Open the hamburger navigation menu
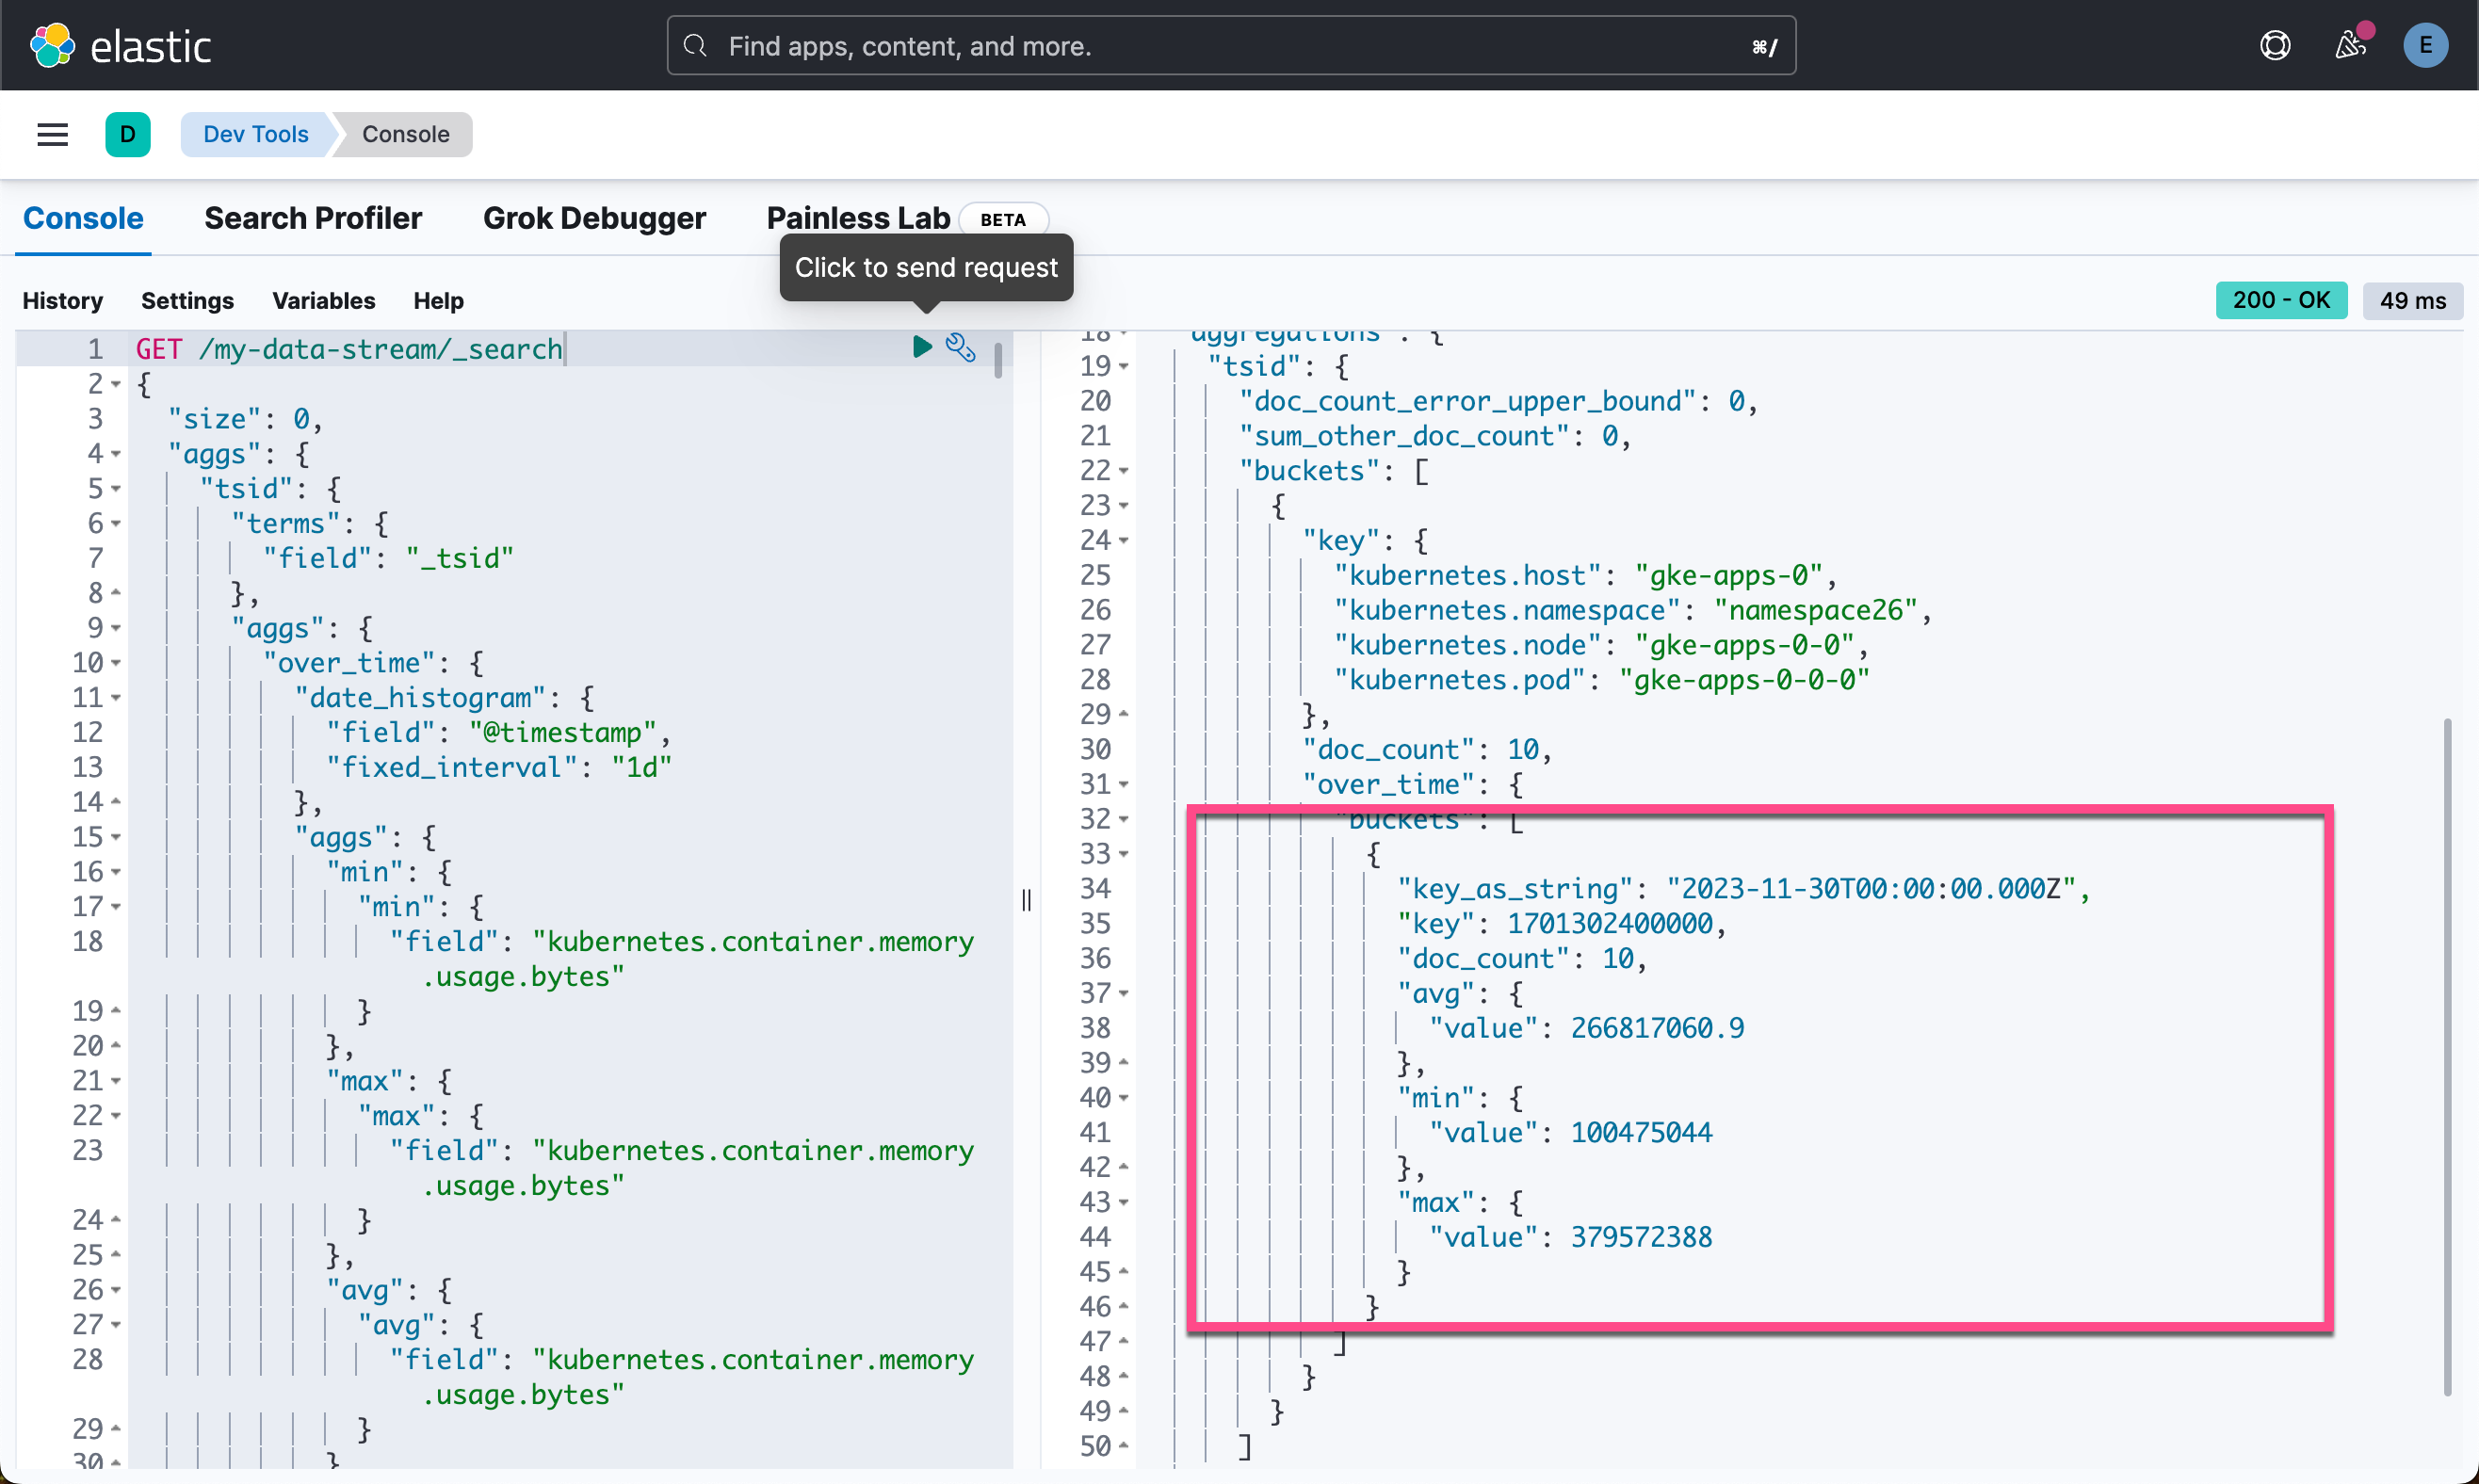The image size is (2479, 1484). pos(53,134)
